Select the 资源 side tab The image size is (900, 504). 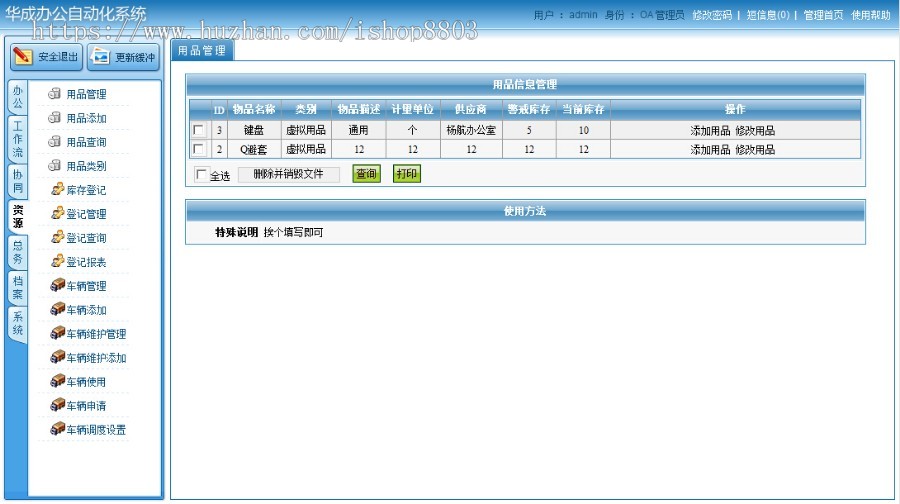pos(18,217)
